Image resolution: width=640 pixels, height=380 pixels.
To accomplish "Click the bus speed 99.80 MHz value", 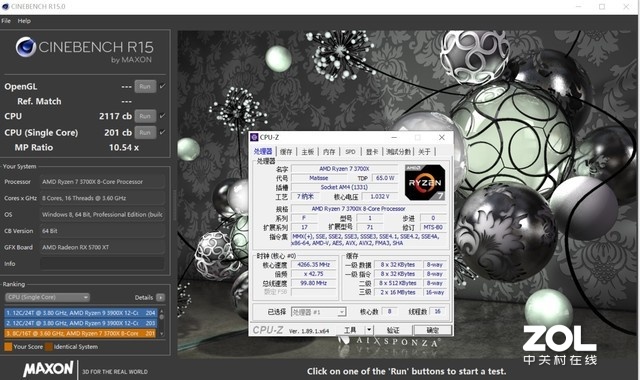I will pos(313,283).
